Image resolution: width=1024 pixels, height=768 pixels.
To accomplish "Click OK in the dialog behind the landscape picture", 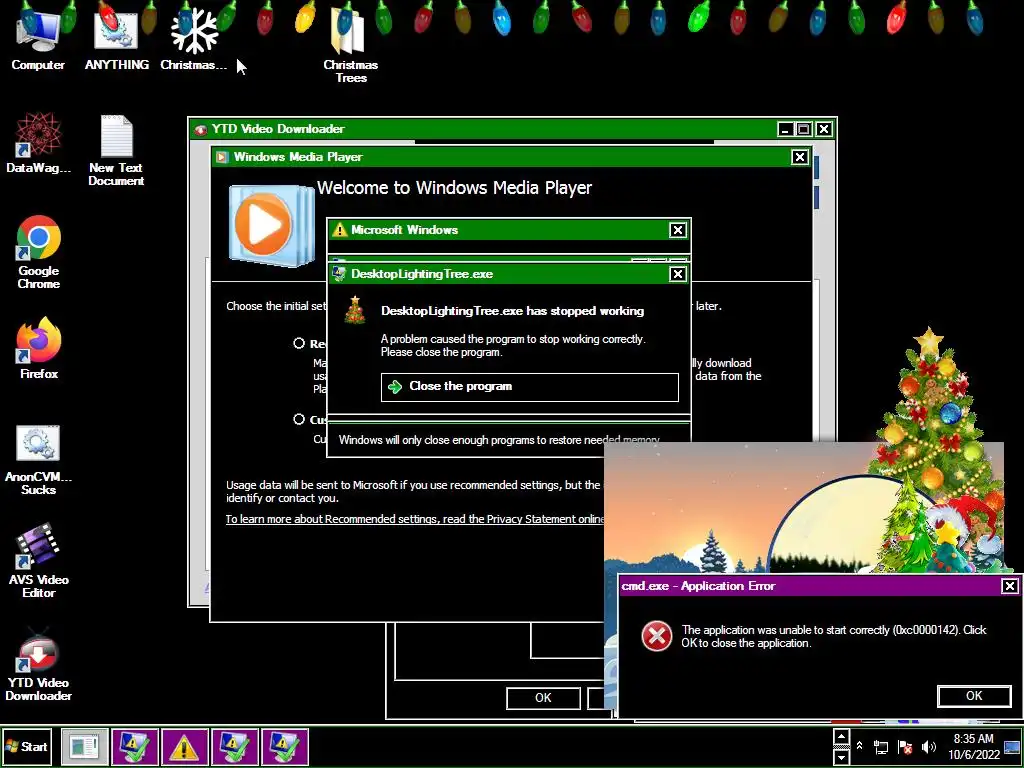I will click(x=543, y=697).
